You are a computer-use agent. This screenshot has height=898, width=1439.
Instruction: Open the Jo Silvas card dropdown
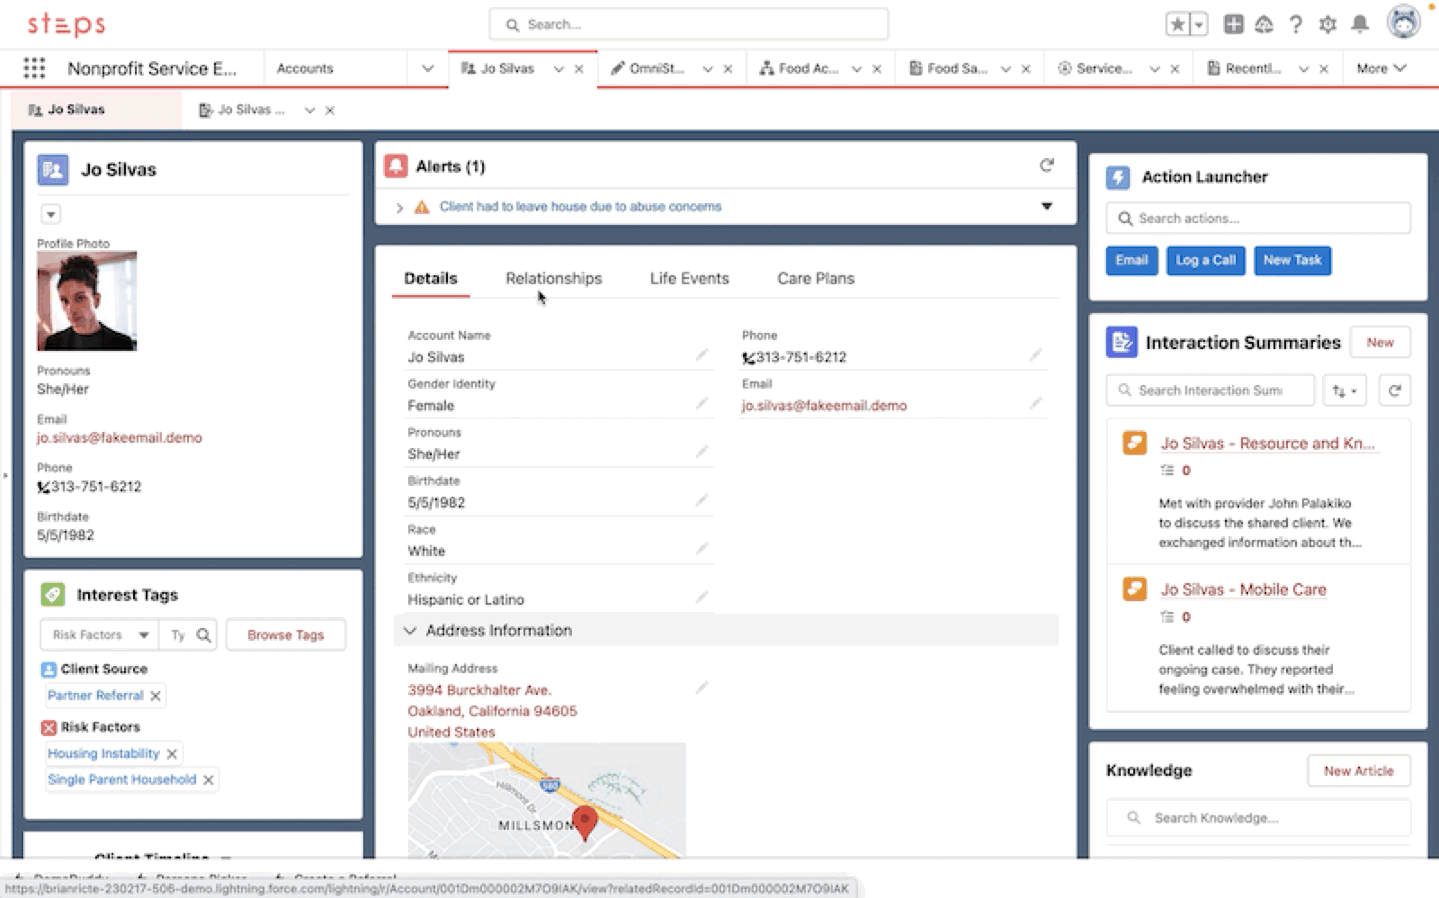click(50, 214)
